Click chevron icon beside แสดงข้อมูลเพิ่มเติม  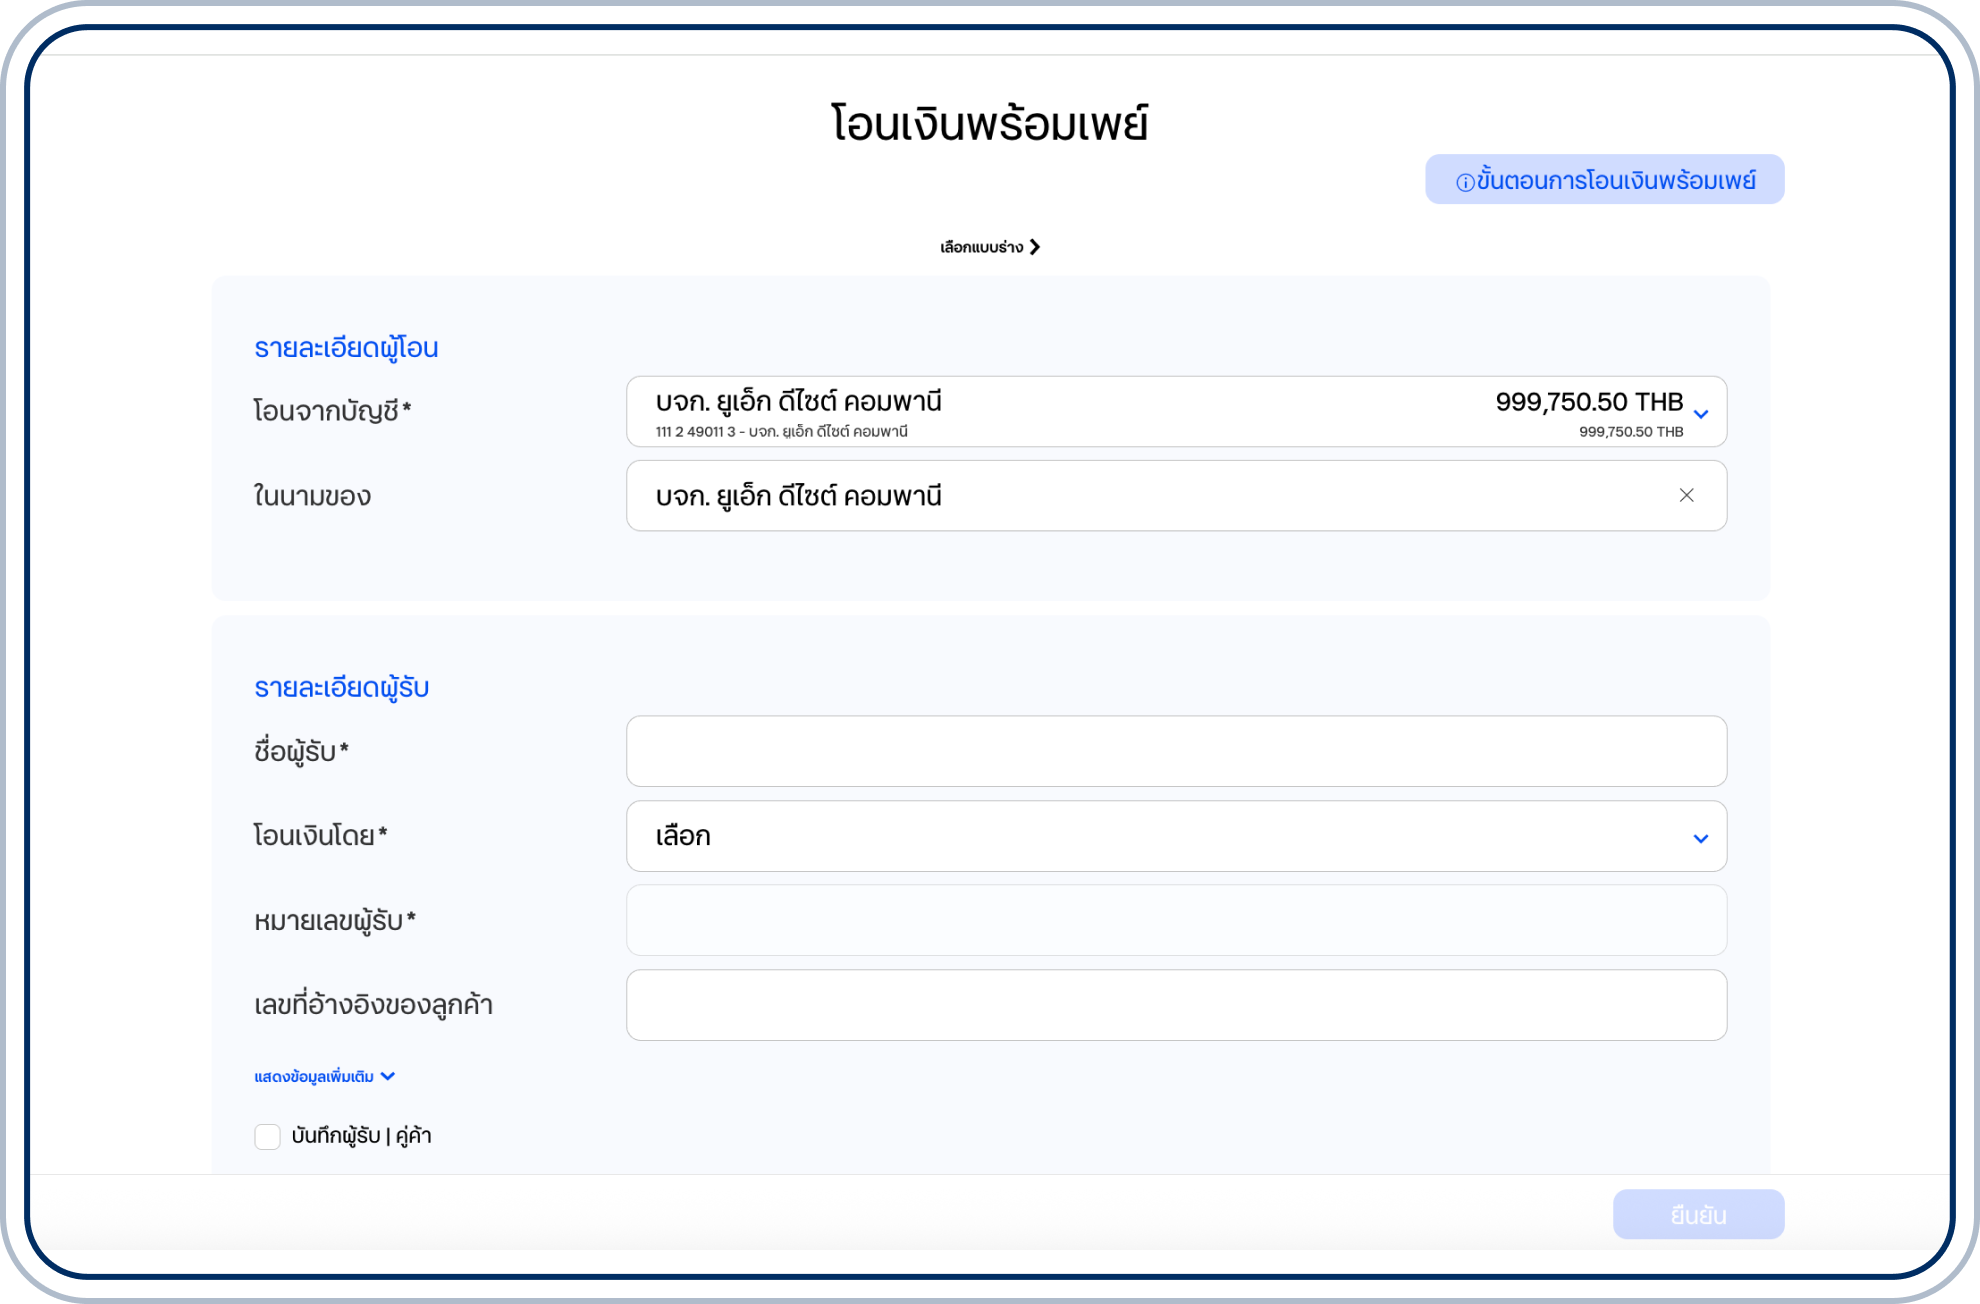pyautogui.click(x=388, y=1077)
